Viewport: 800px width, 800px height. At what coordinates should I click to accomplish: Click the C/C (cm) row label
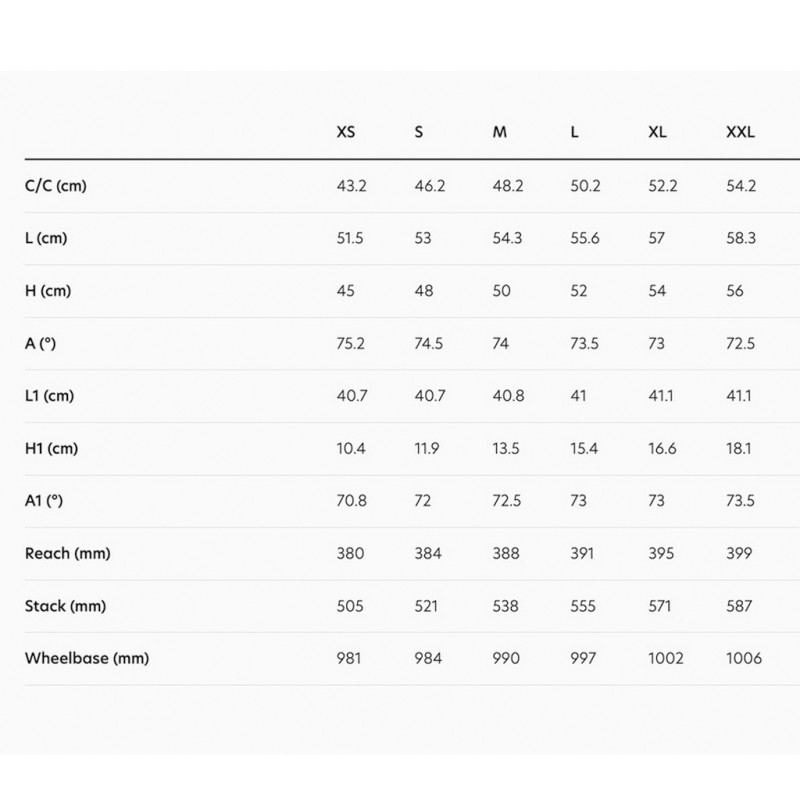[x=55, y=186]
